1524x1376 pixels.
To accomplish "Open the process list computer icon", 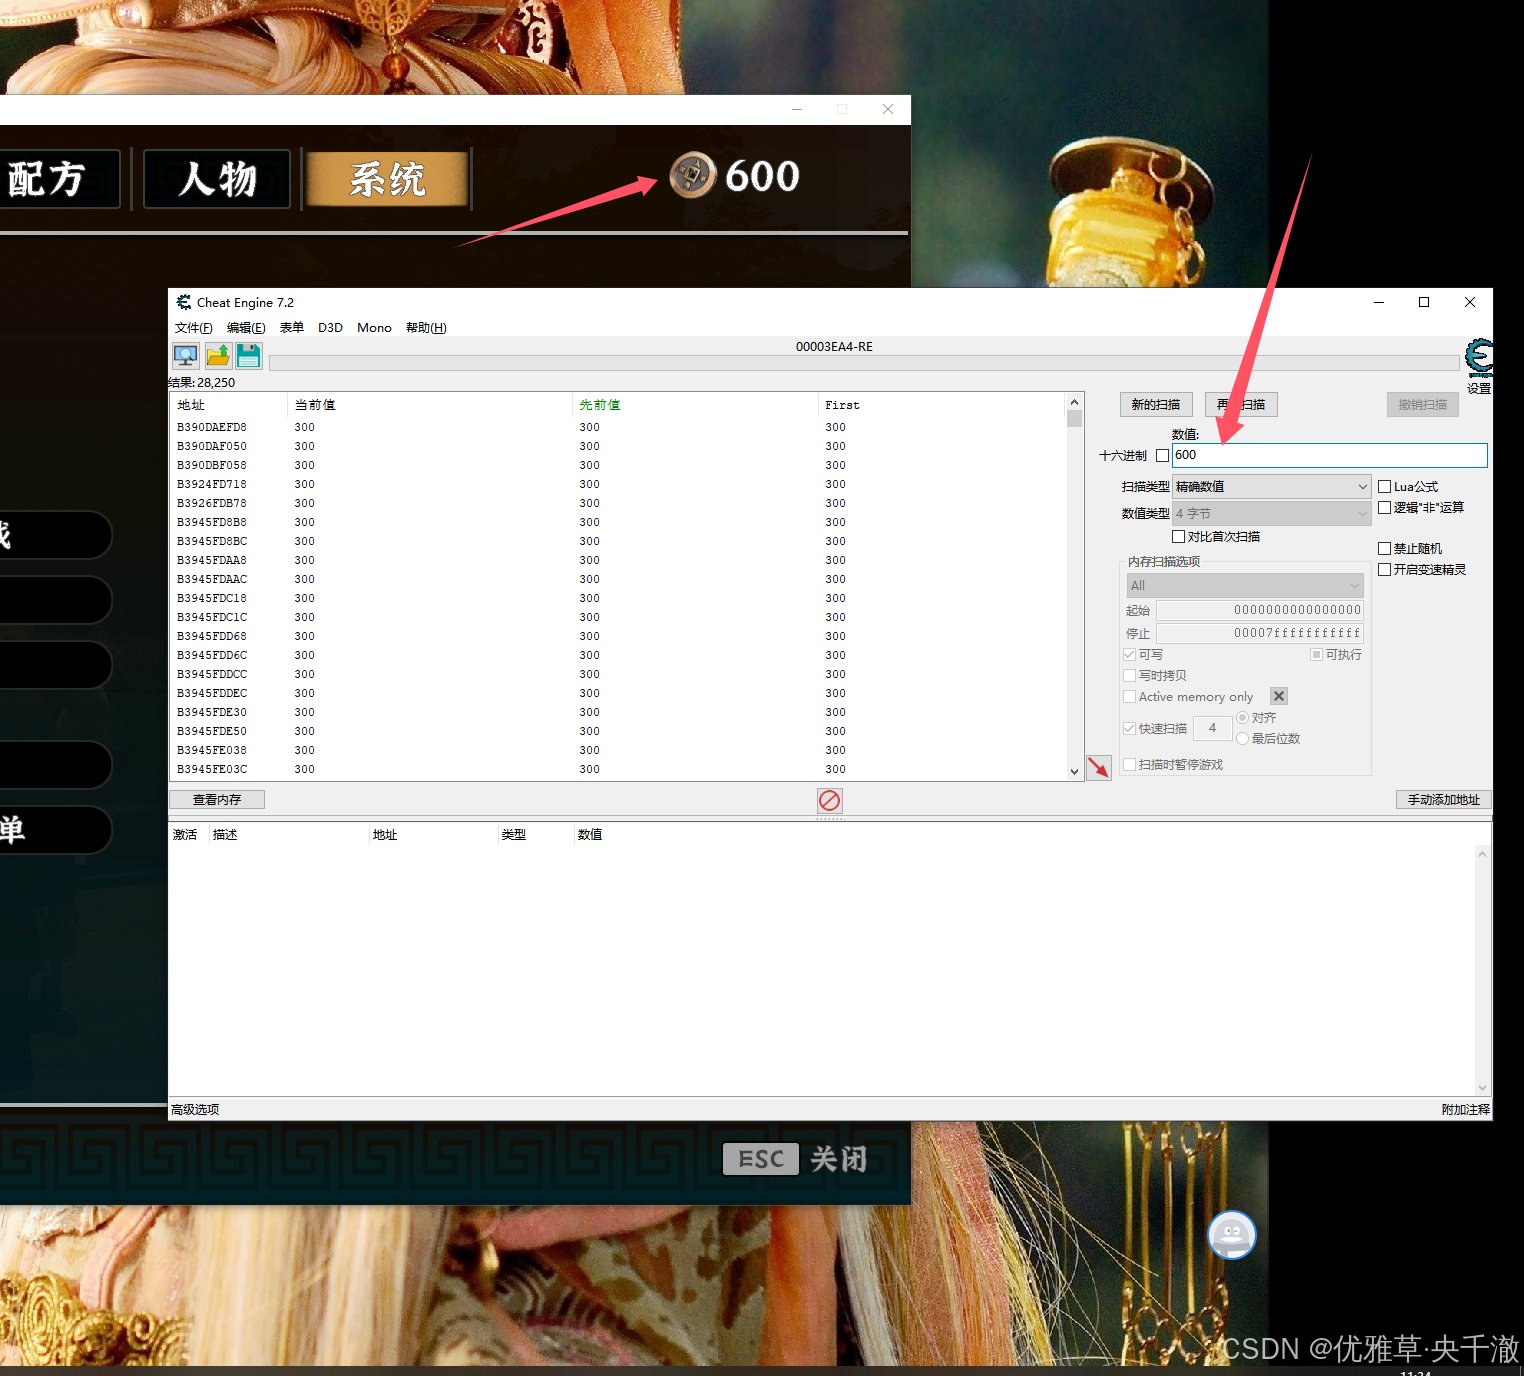I will pos(186,356).
